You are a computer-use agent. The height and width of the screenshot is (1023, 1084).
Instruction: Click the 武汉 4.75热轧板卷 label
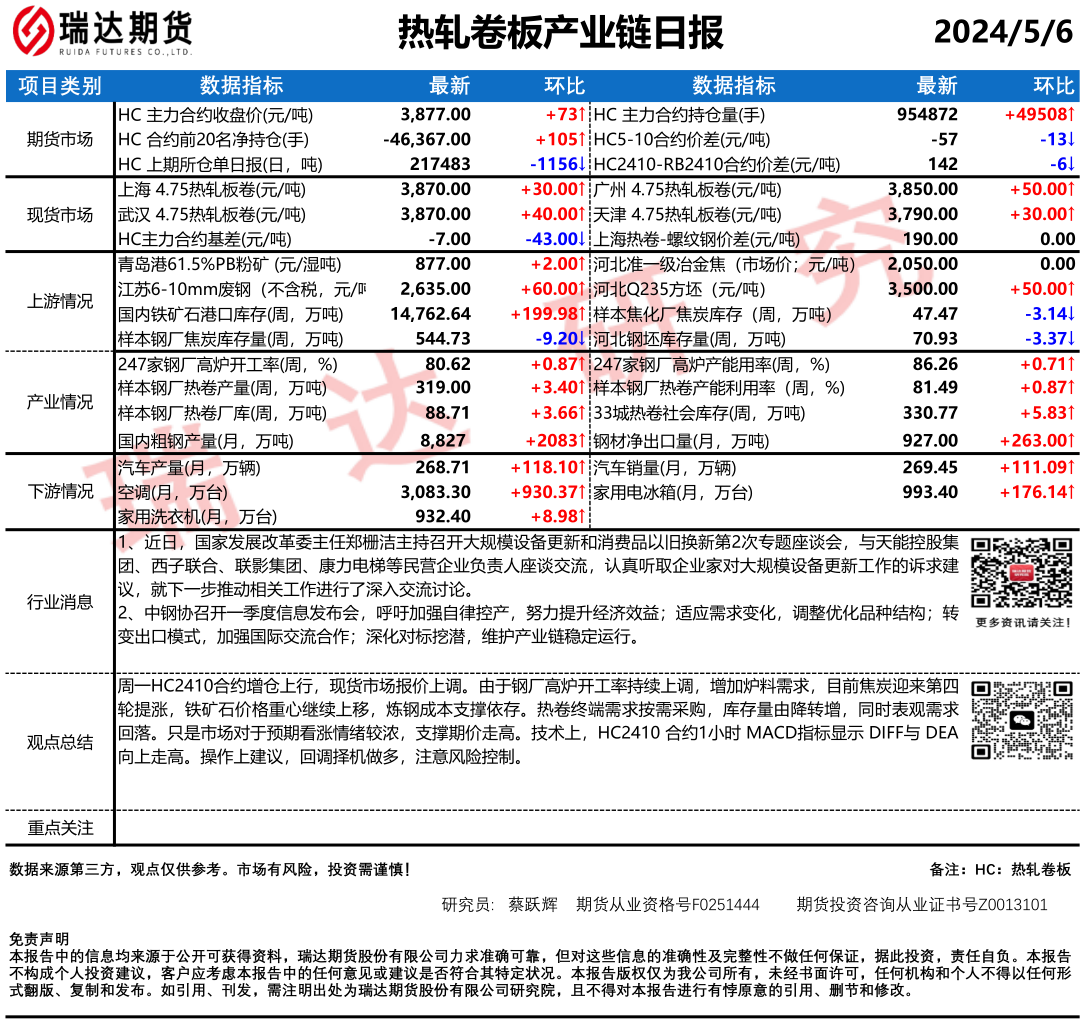(212, 214)
